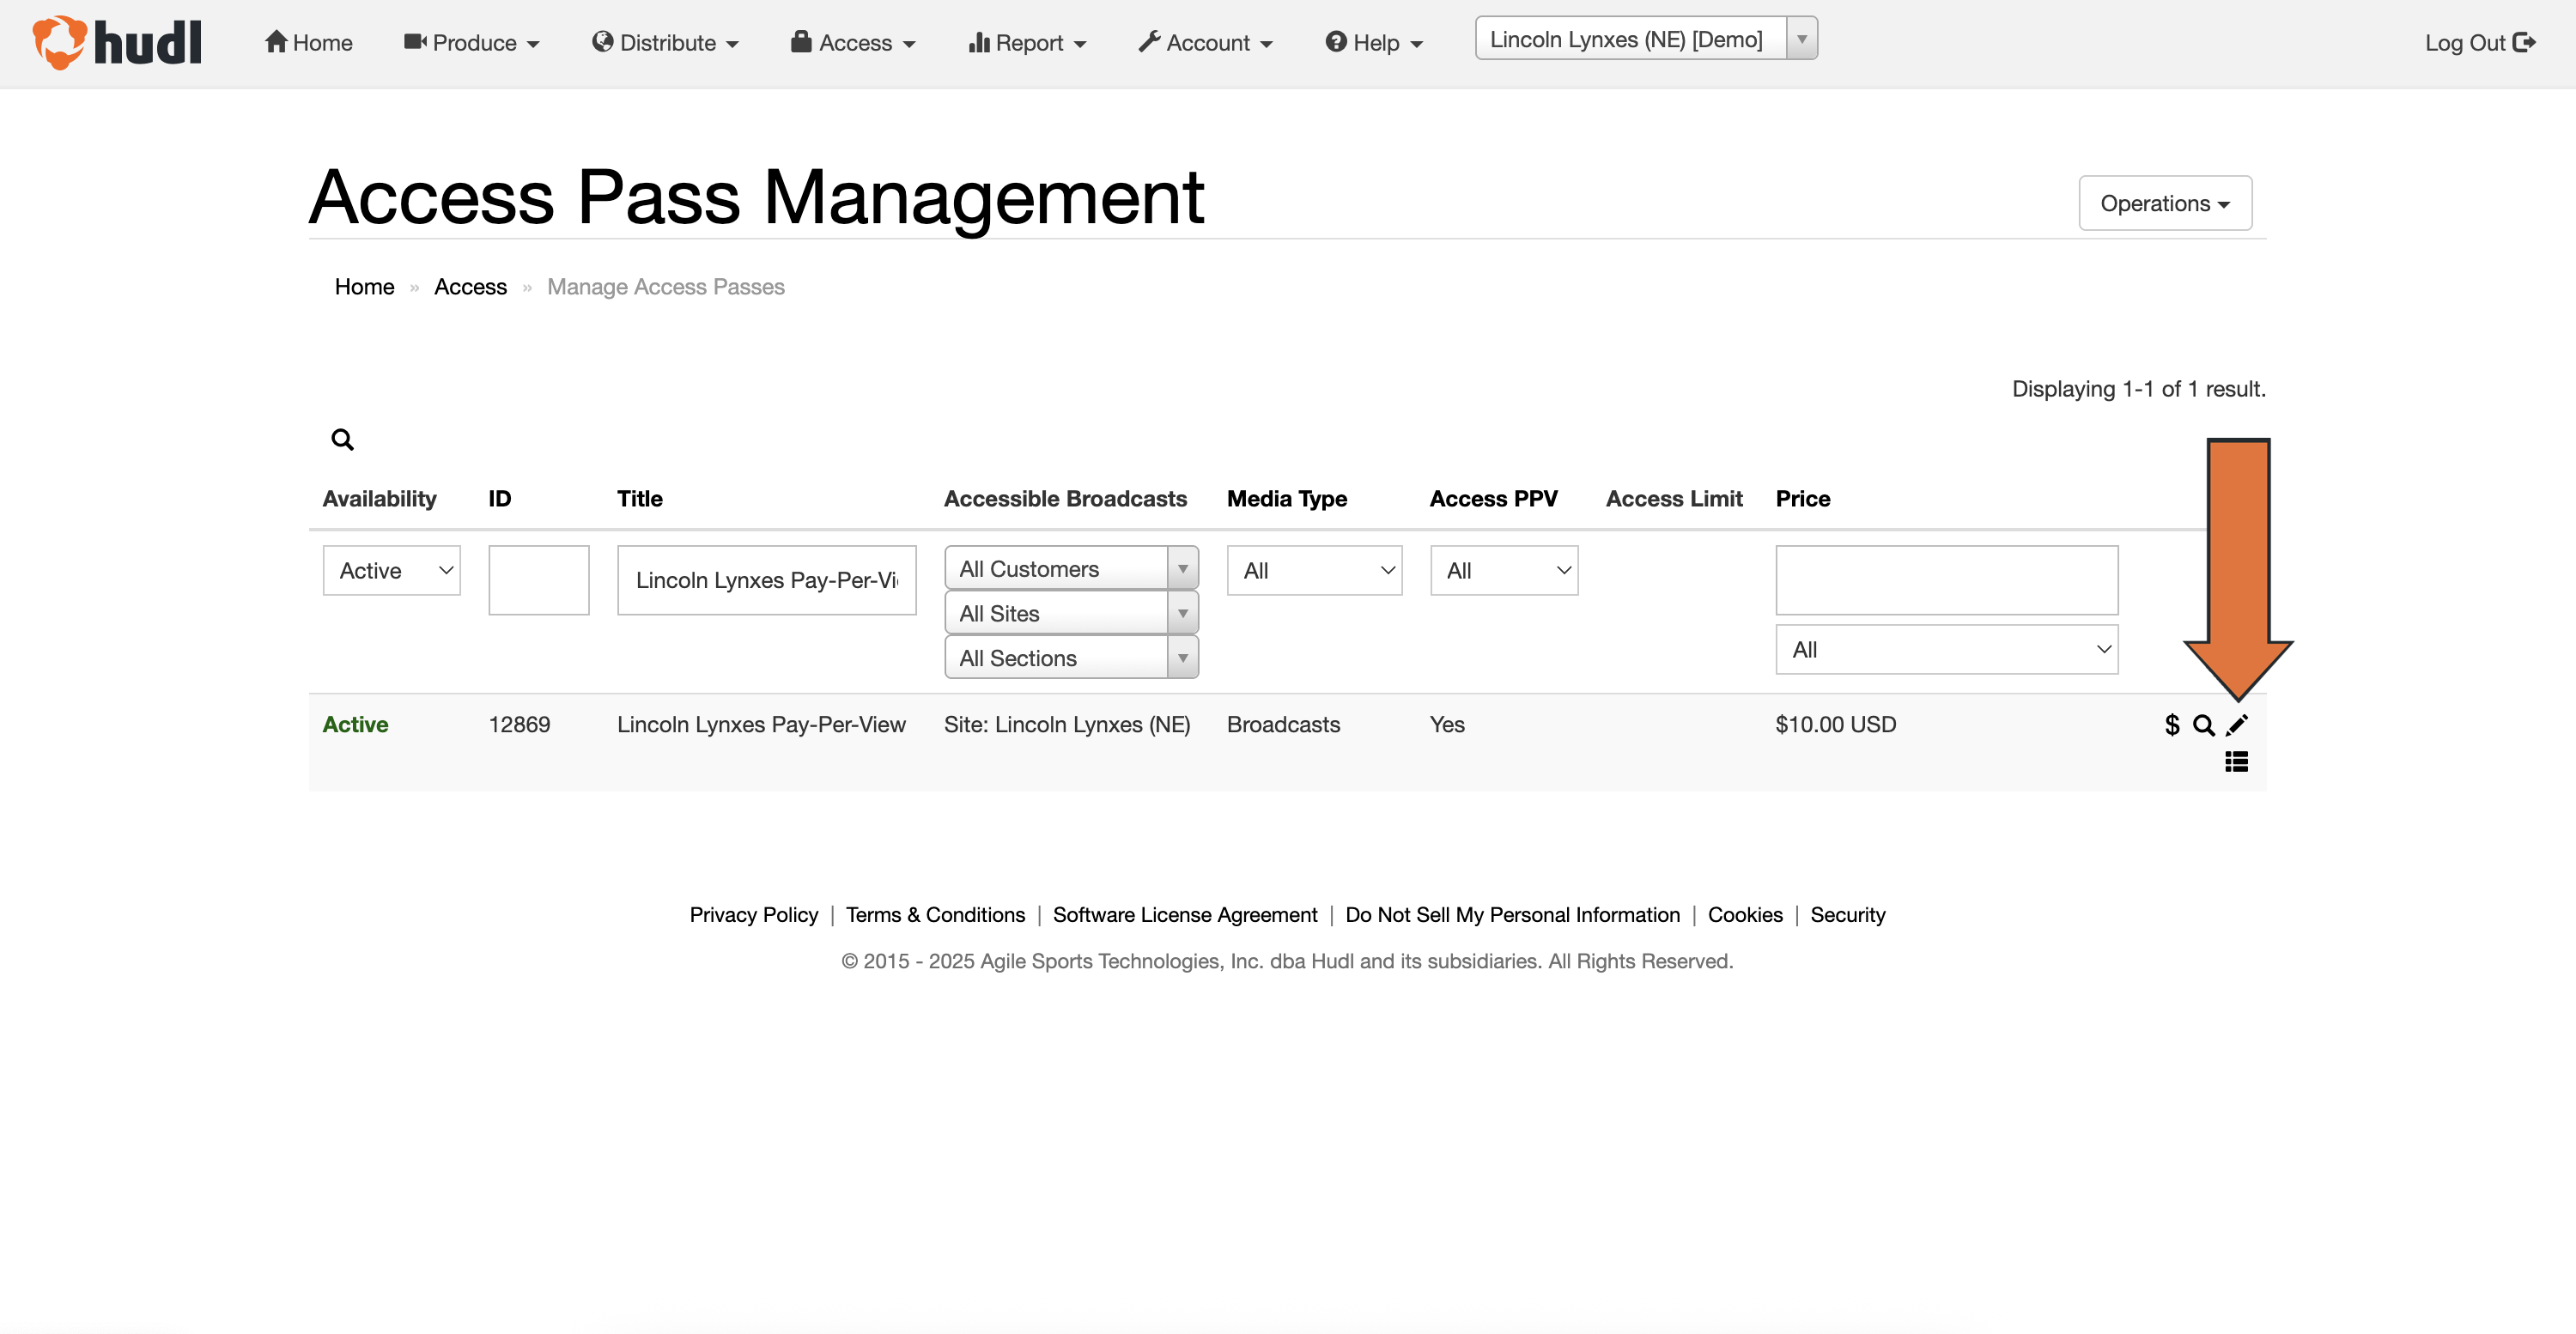Viewport: 2576px width, 1334px height.
Task: Sort by the ID column header
Action: (x=499, y=499)
